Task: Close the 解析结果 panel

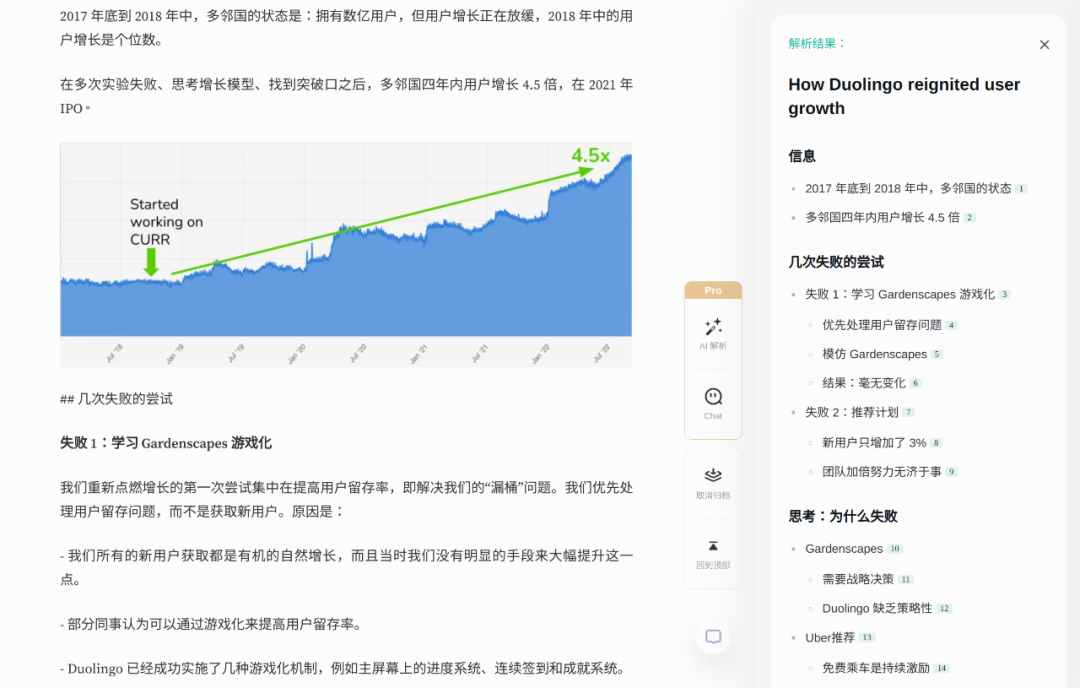Action: 1044,45
